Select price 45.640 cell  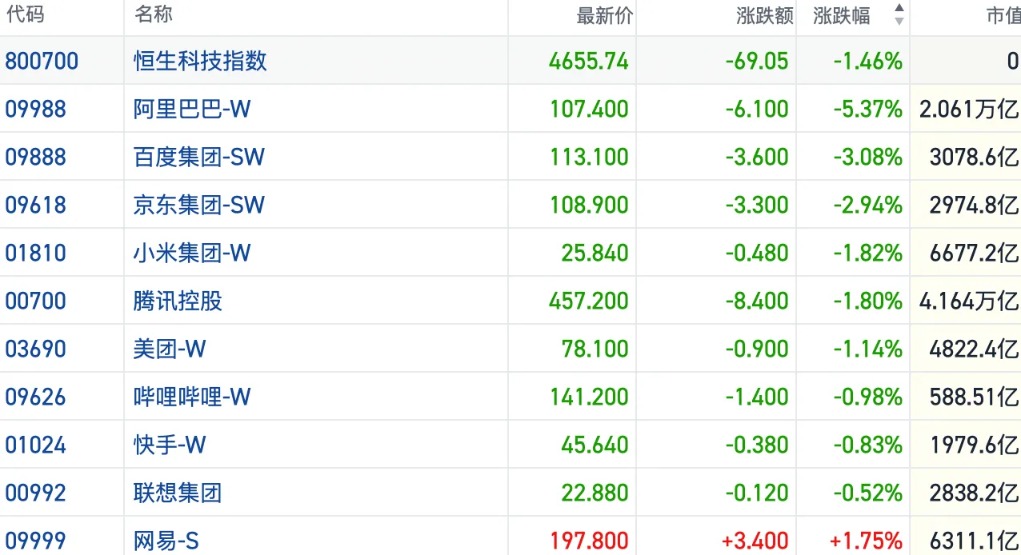point(595,445)
